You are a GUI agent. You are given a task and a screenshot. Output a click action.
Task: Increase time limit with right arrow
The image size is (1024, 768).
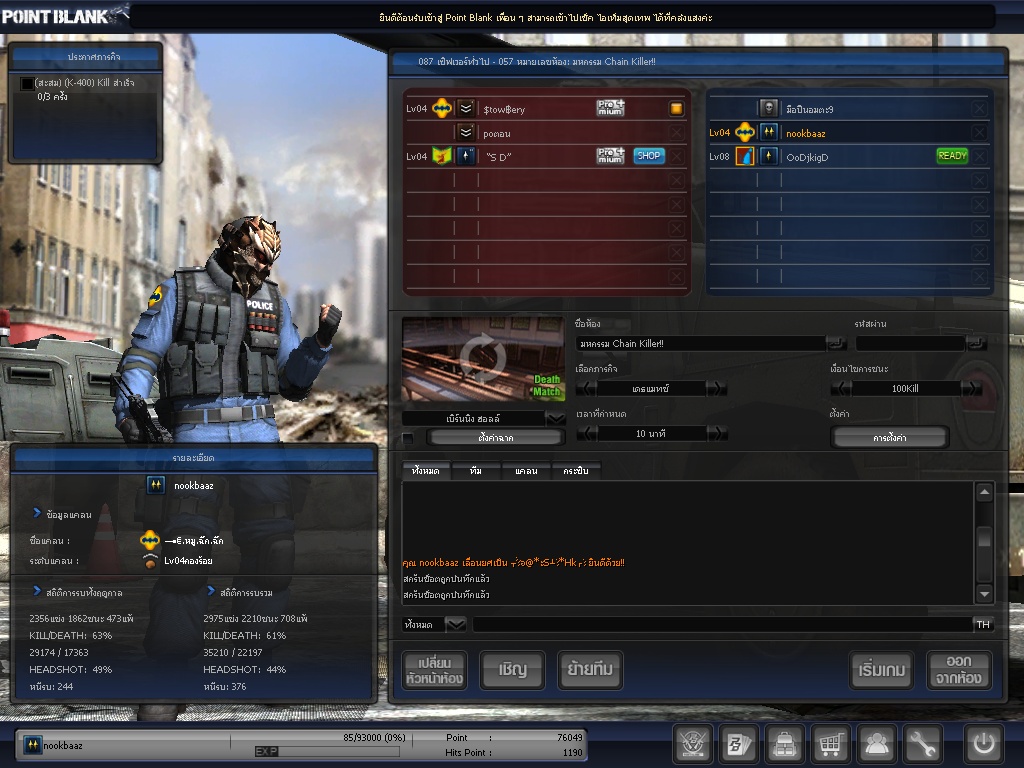(x=716, y=434)
